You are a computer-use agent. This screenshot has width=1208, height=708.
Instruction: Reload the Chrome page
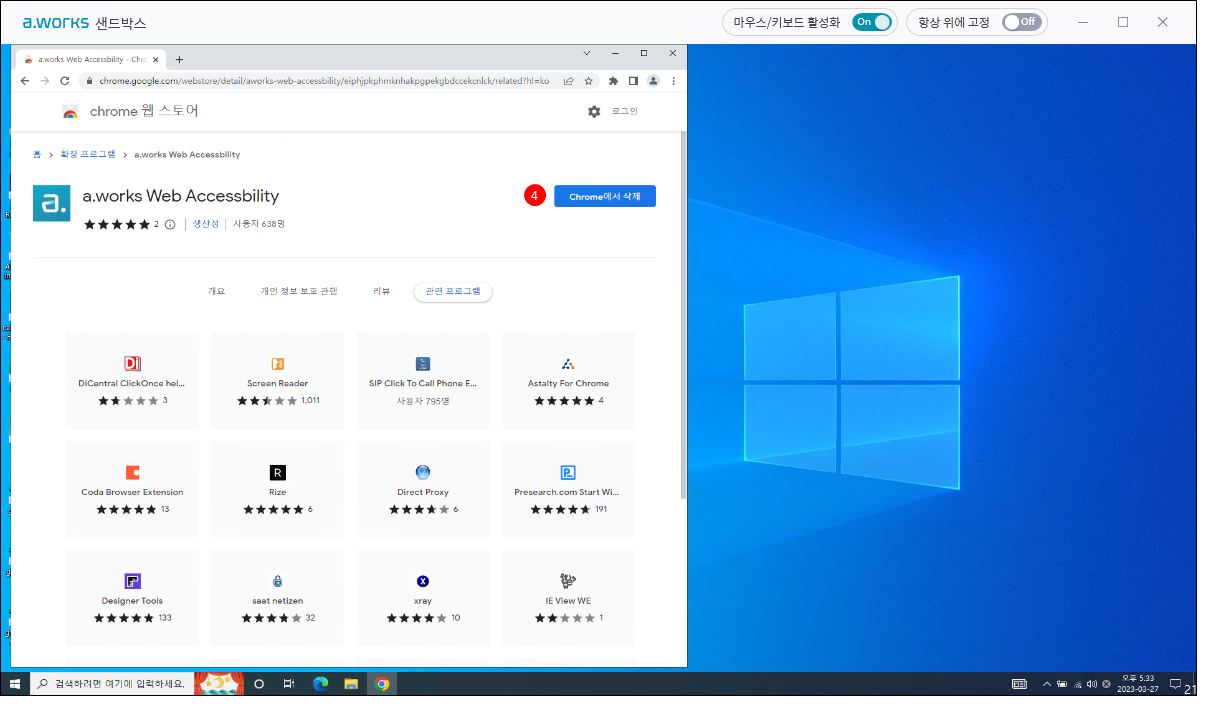(65, 81)
